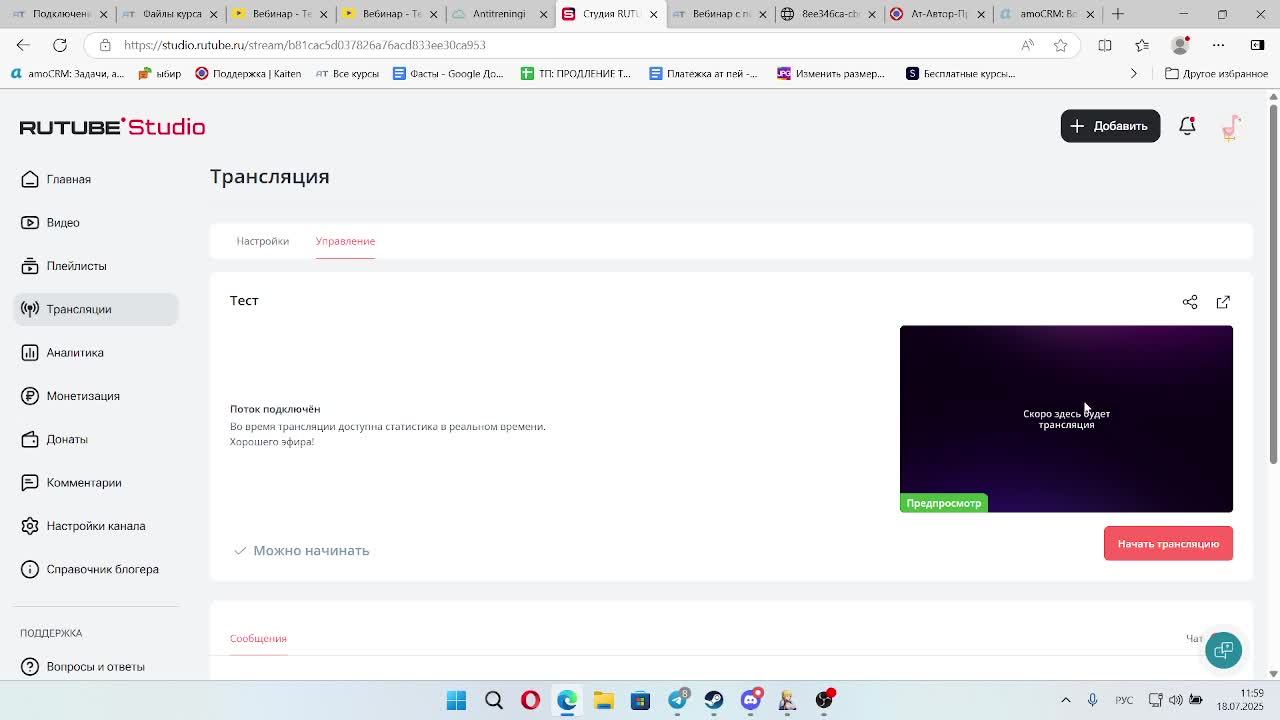Image resolution: width=1280 pixels, height=720 pixels.
Task: Open a new browser tab
Action: (x=1118, y=14)
